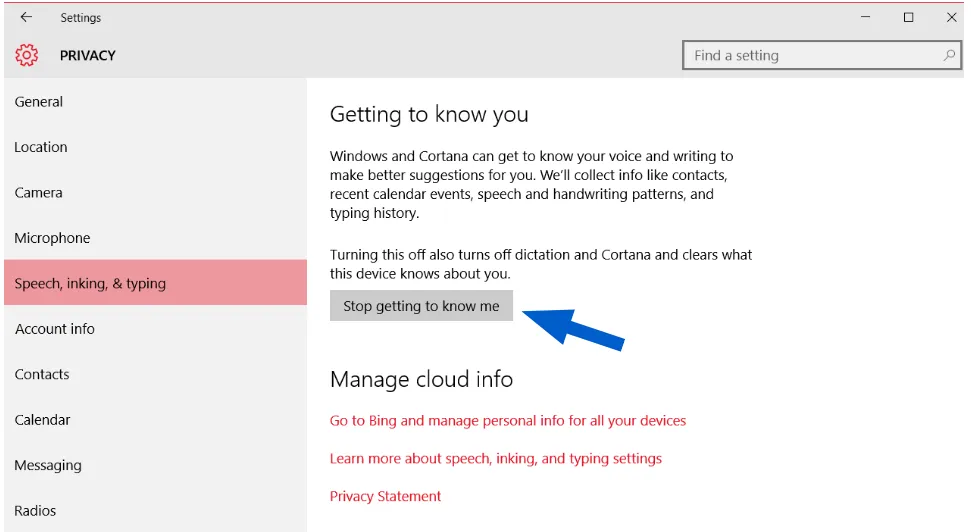Open the General privacy section
Viewport: 971px width, 532px height.
tap(155, 102)
